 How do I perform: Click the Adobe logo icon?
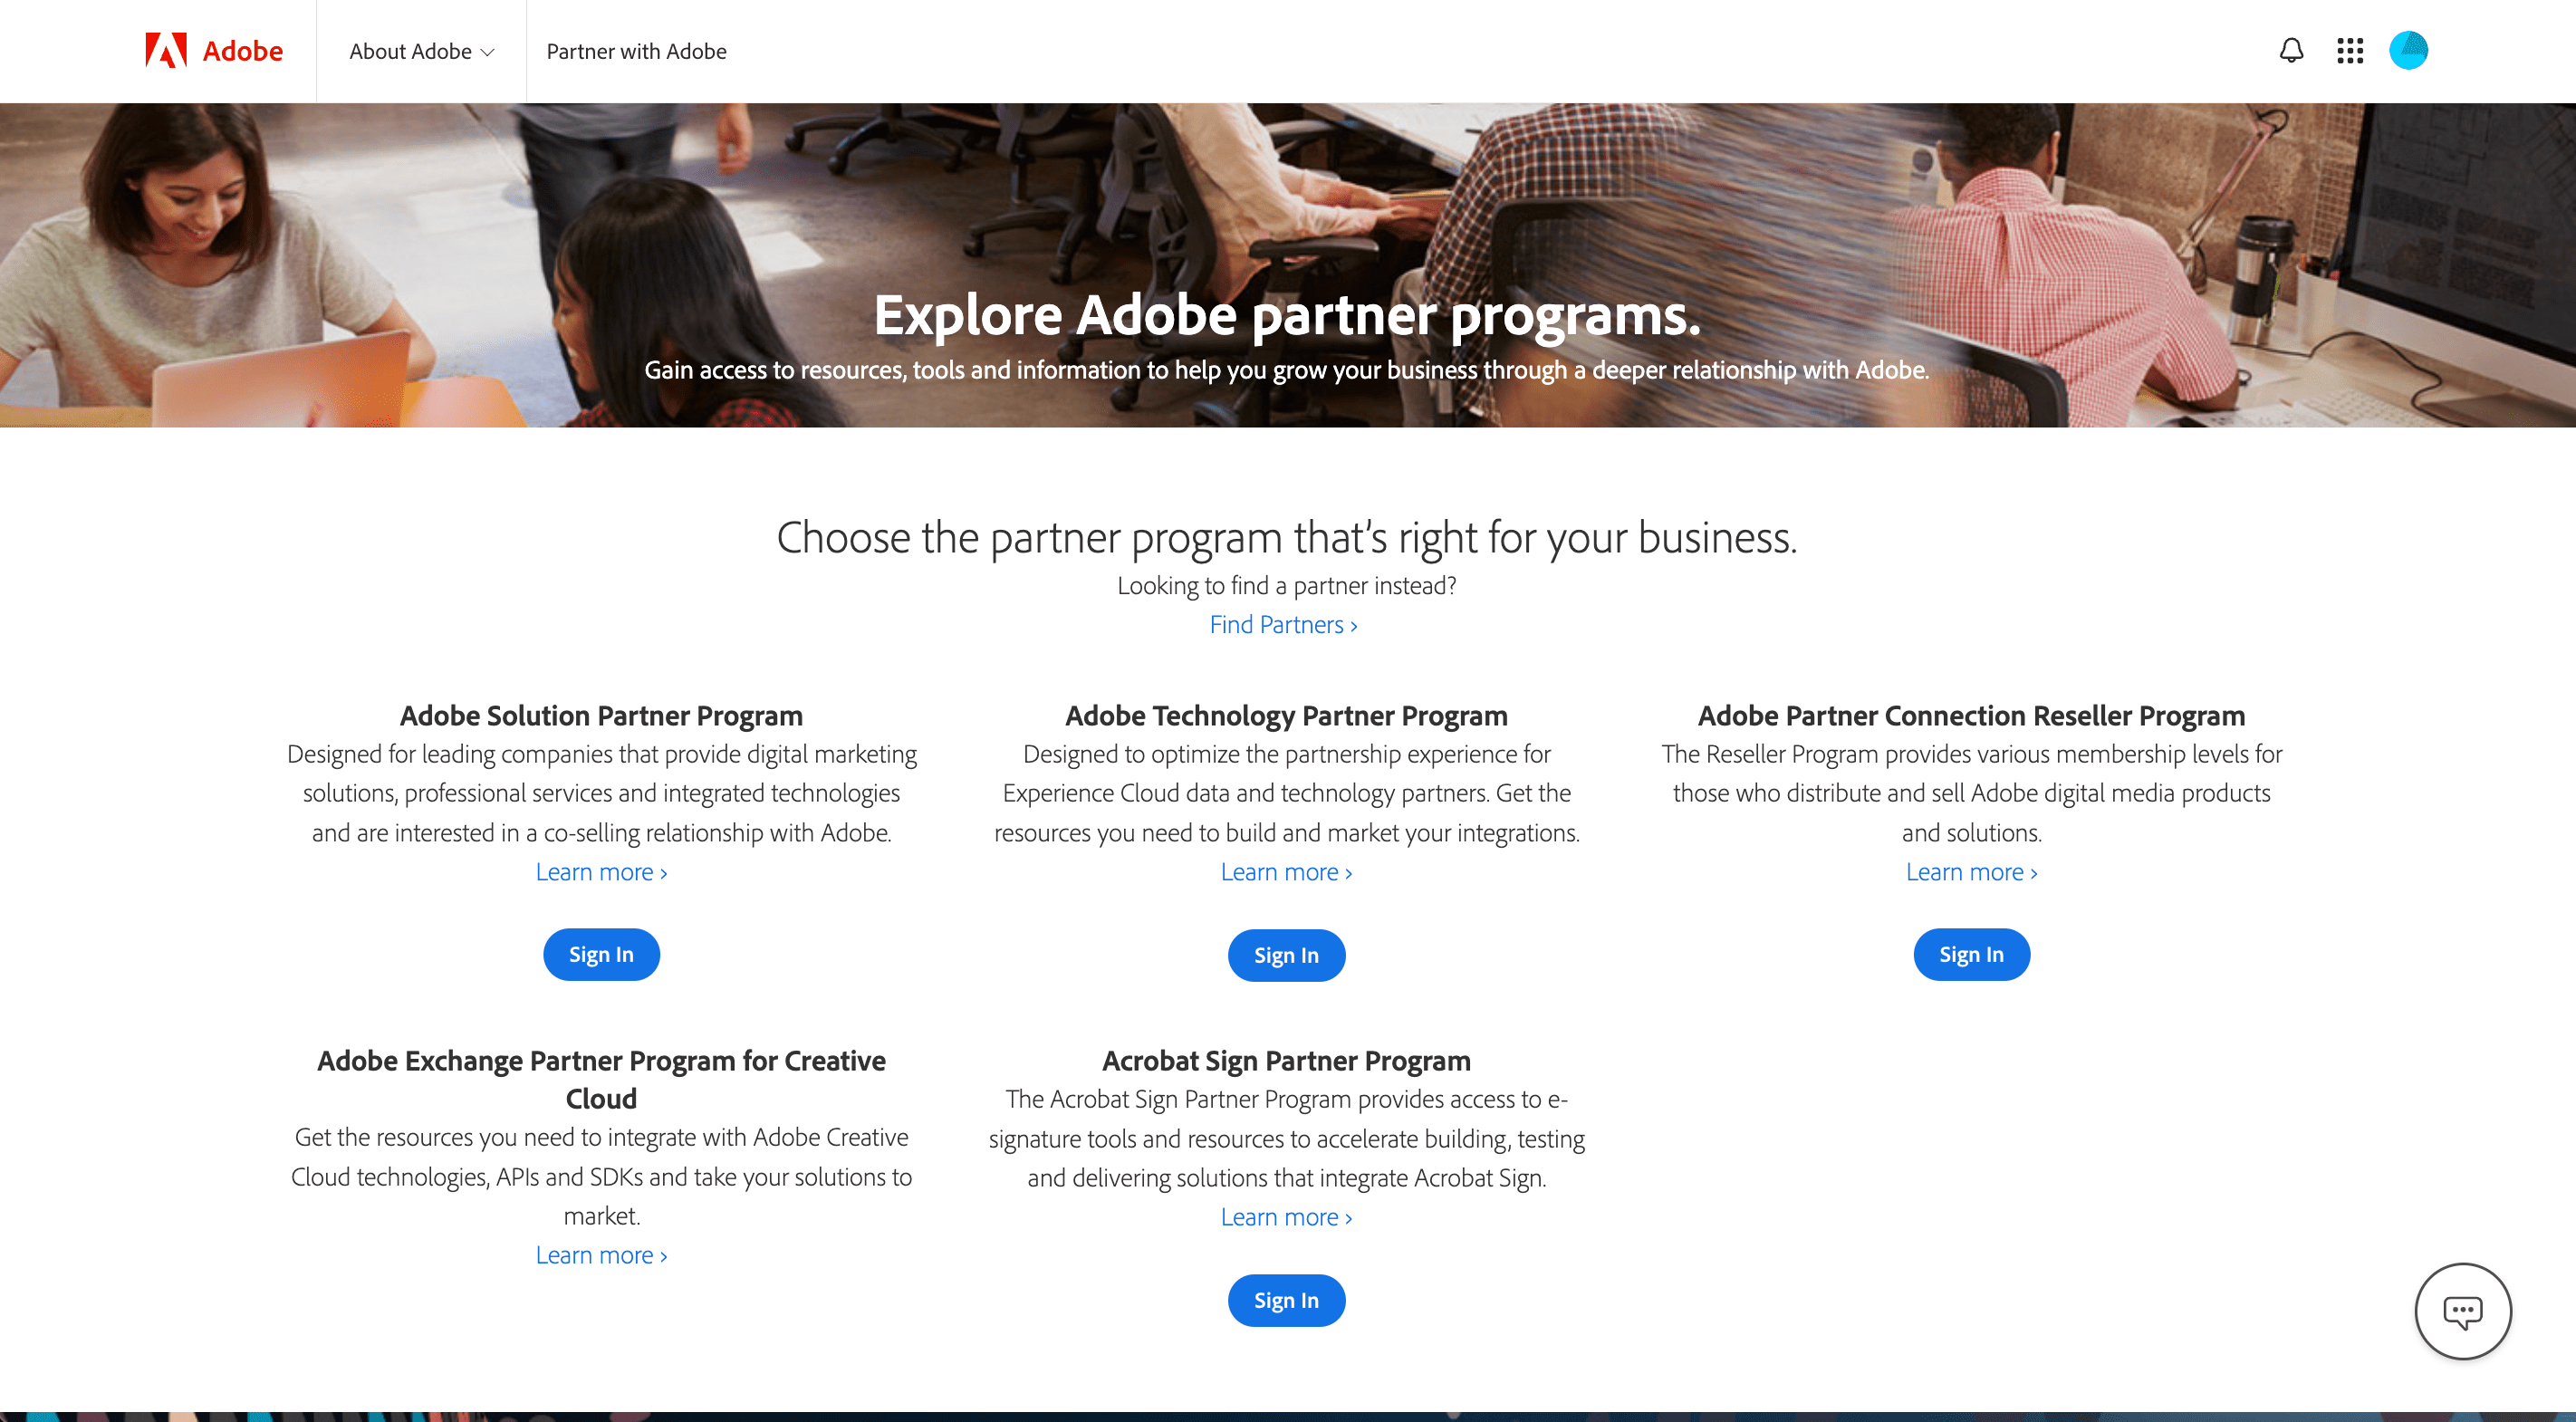point(166,50)
